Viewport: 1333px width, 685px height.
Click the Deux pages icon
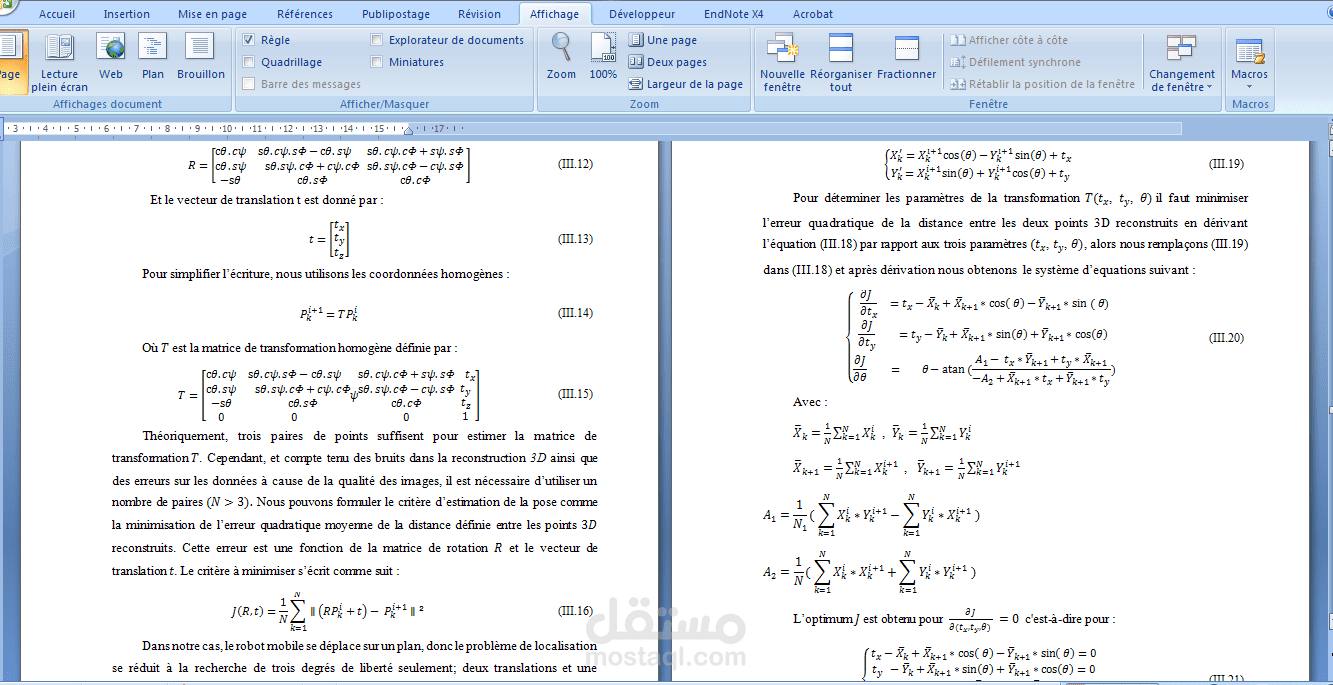636,62
